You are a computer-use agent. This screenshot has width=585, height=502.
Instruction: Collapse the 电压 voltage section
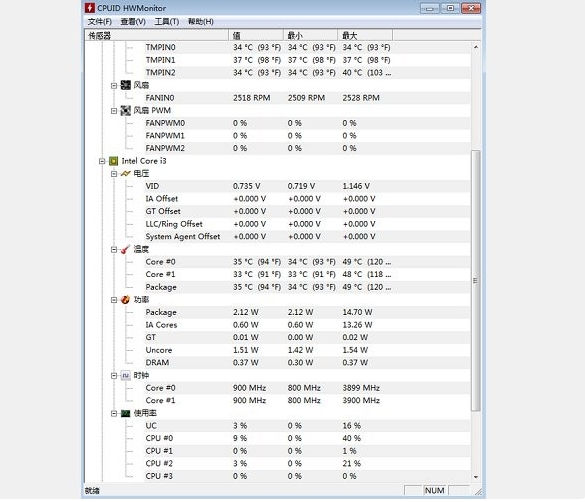click(x=114, y=174)
